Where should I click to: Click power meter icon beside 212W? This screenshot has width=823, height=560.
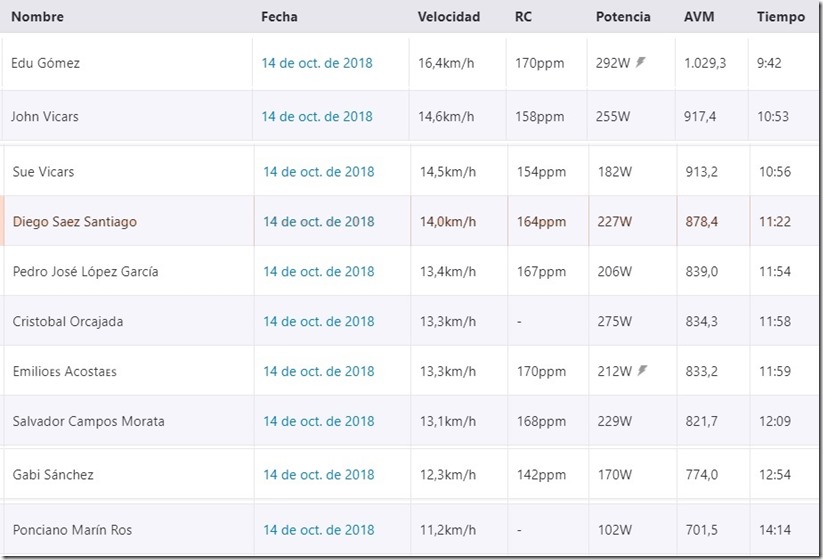coord(642,371)
